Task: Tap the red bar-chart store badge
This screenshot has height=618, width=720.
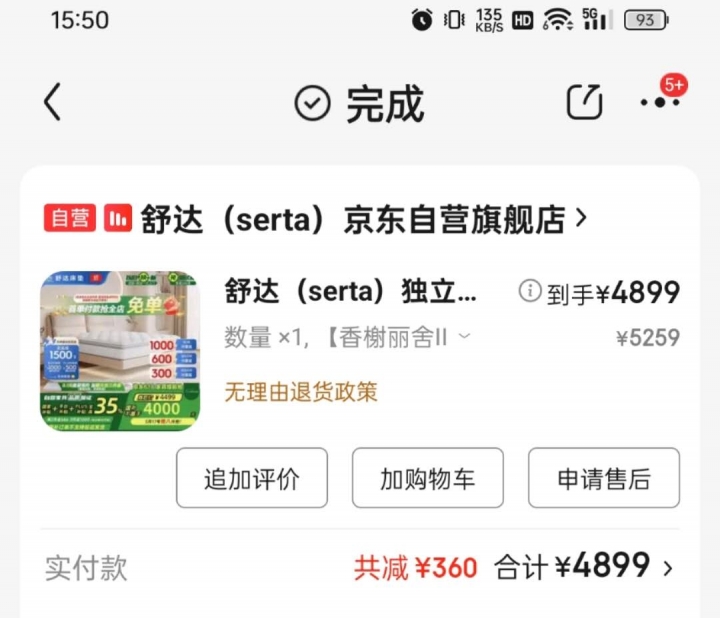Action: click(118, 218)
